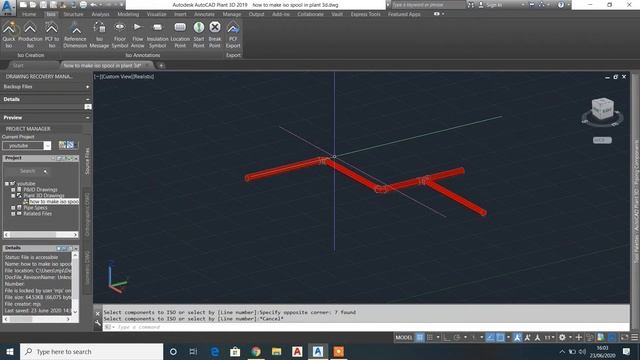Open Express Tools ribbon tab
The height and width of the screenshot is (360, 640).
[365, 14]
